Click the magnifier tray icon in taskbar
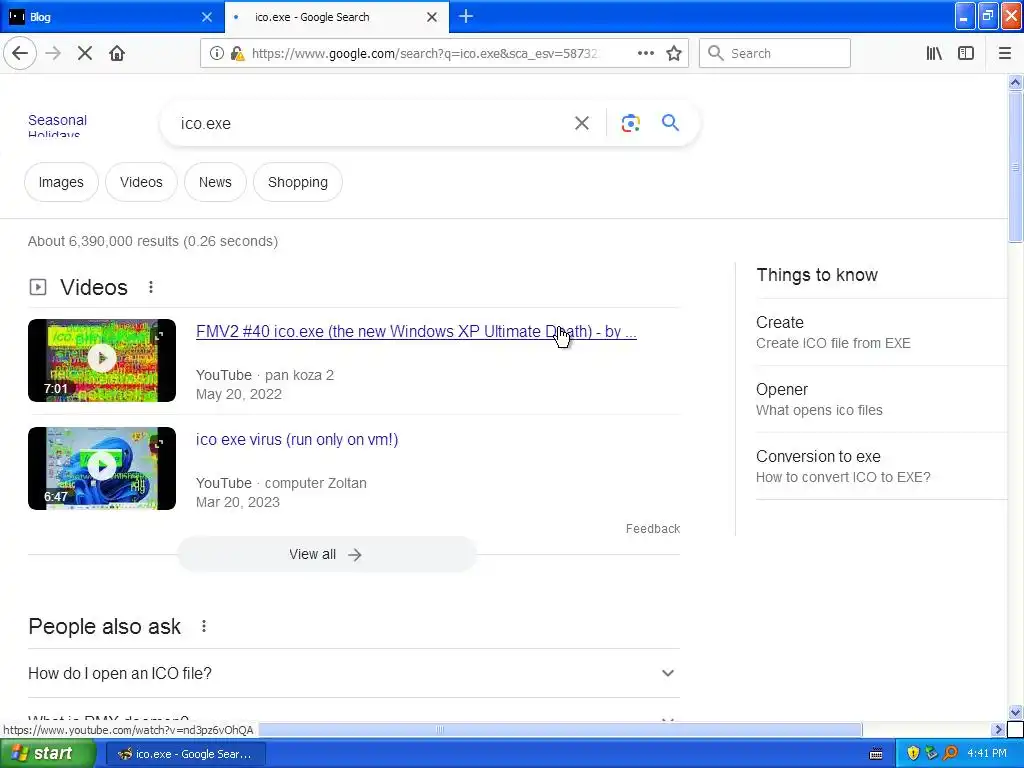The width and height of the screenshot is (1024, 768). coord(951,753)
